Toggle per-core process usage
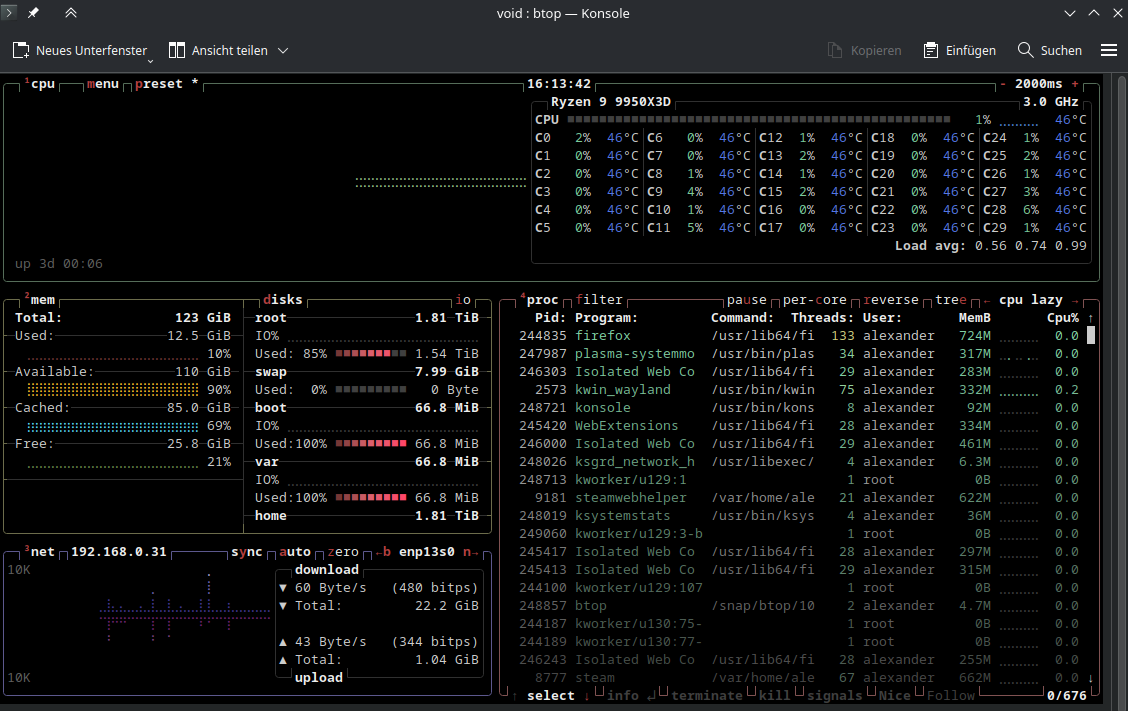1128x711 pixels. pos(814,299)
